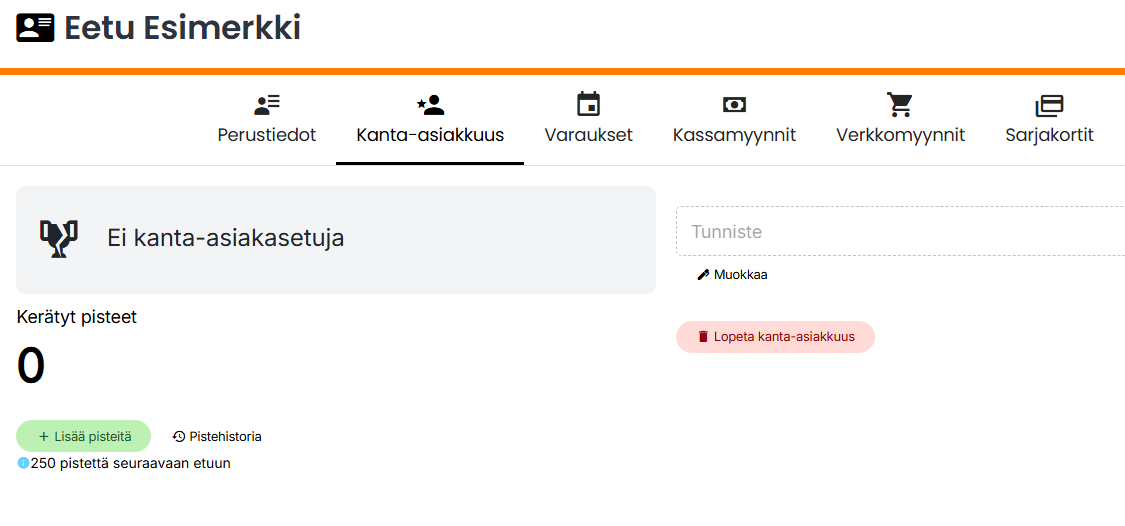Image resolution: width=1125 pixels, height=526 pixels.
Task: Click the broken trophy icon
Action: [x=58, y=239]
